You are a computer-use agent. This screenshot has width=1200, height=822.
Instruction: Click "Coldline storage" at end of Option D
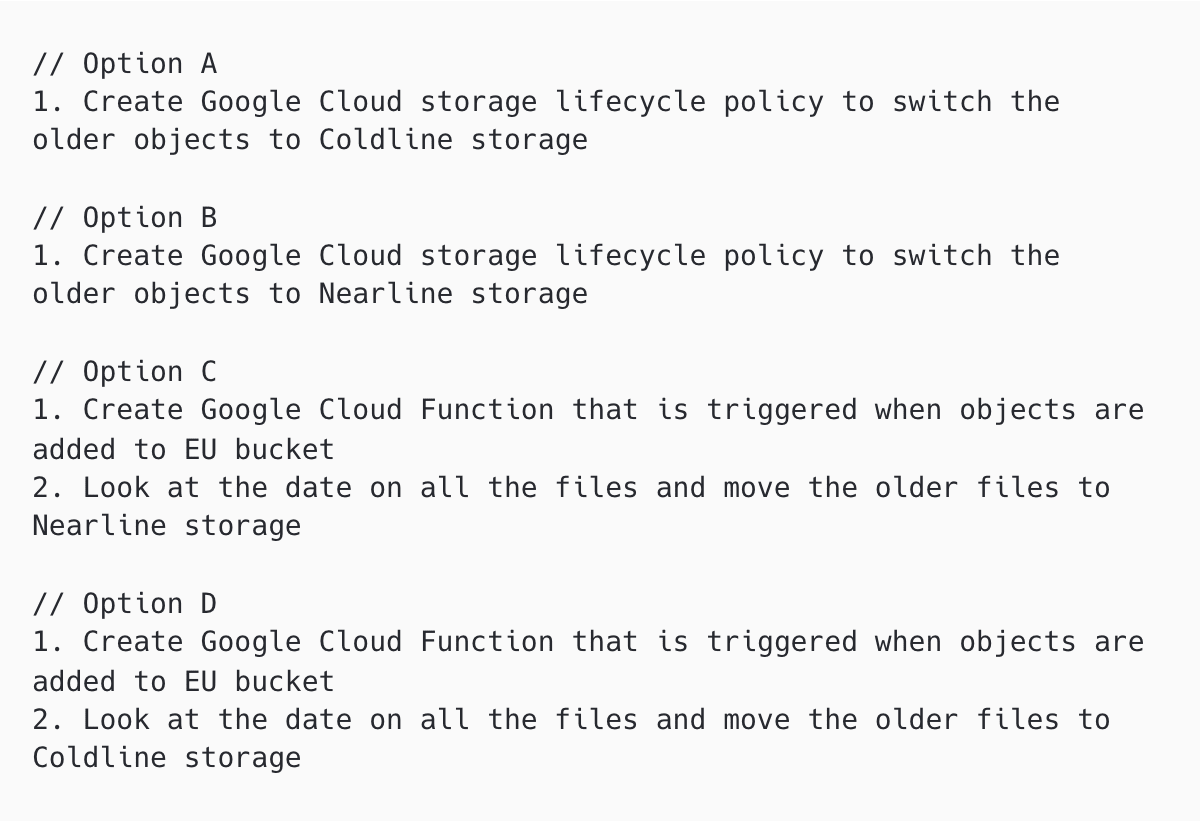167,758
